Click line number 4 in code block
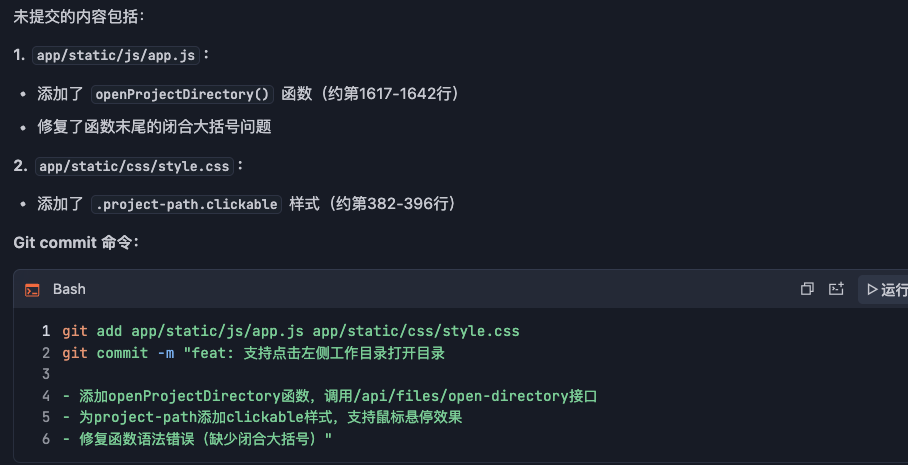This screenshot has width=908, height=465. coord(46,396)
